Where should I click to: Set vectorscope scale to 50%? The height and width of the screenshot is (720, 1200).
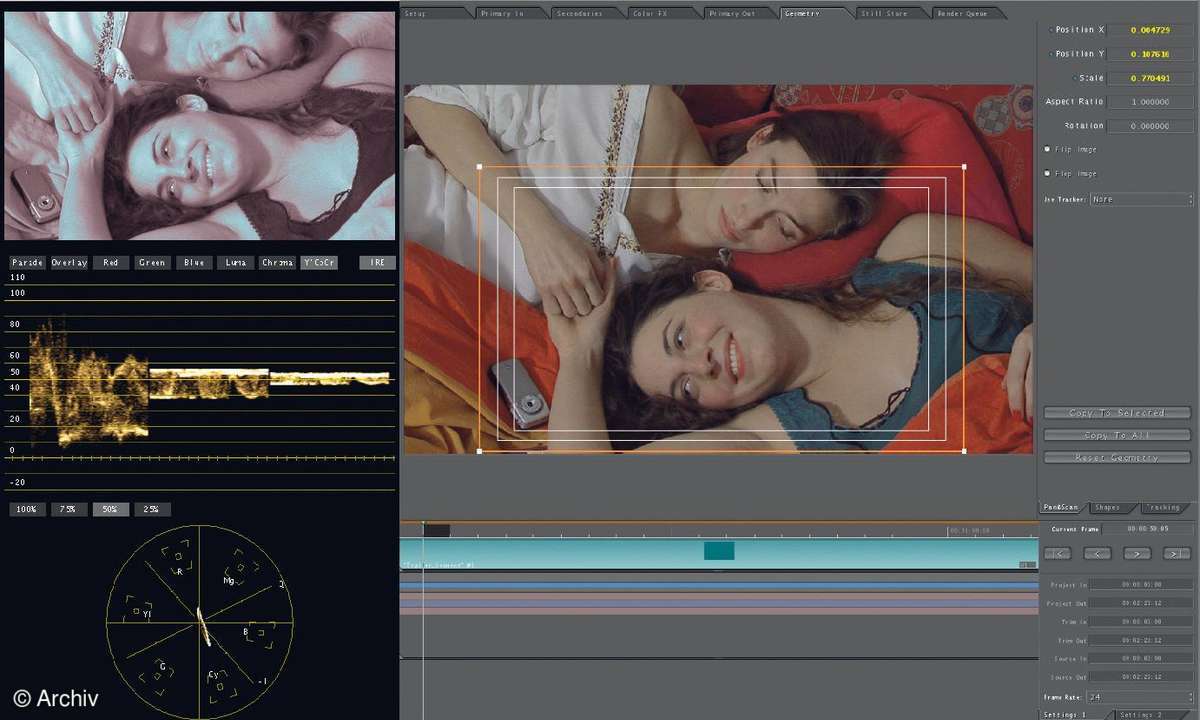click(x=111, y=509)
